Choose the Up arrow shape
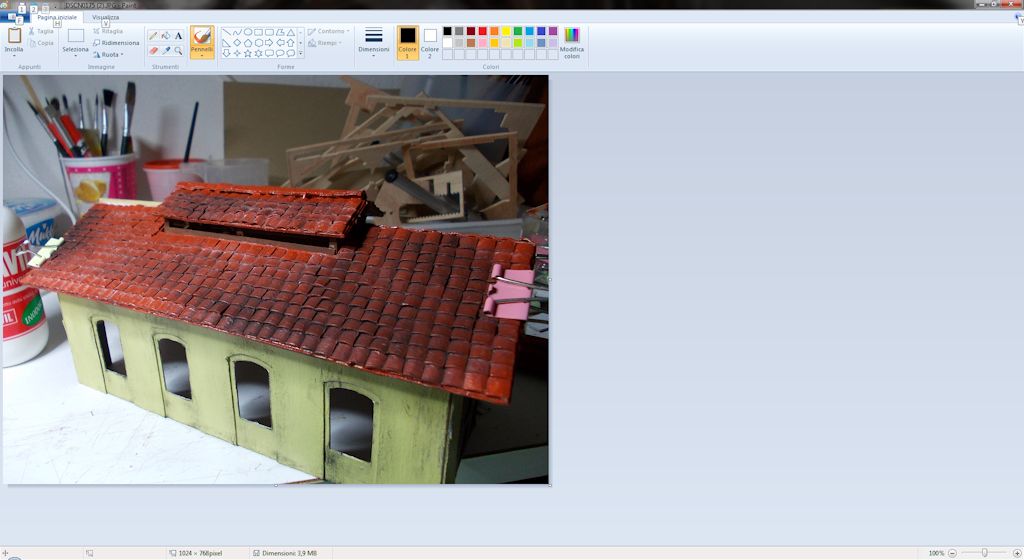1024x560 pixels. pos(291,42)
